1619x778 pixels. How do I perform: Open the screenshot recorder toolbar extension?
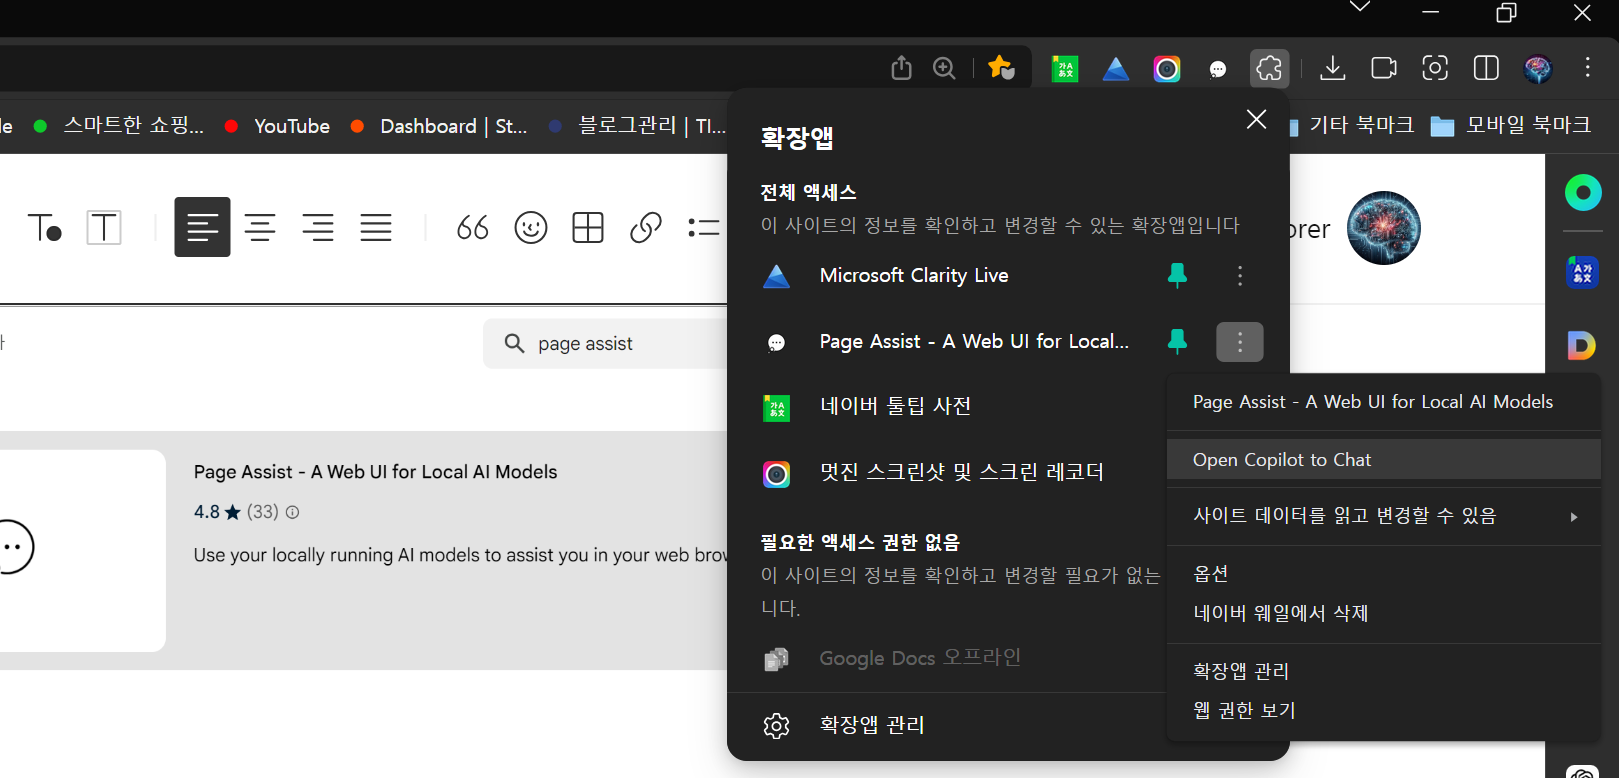[1167, 68]
